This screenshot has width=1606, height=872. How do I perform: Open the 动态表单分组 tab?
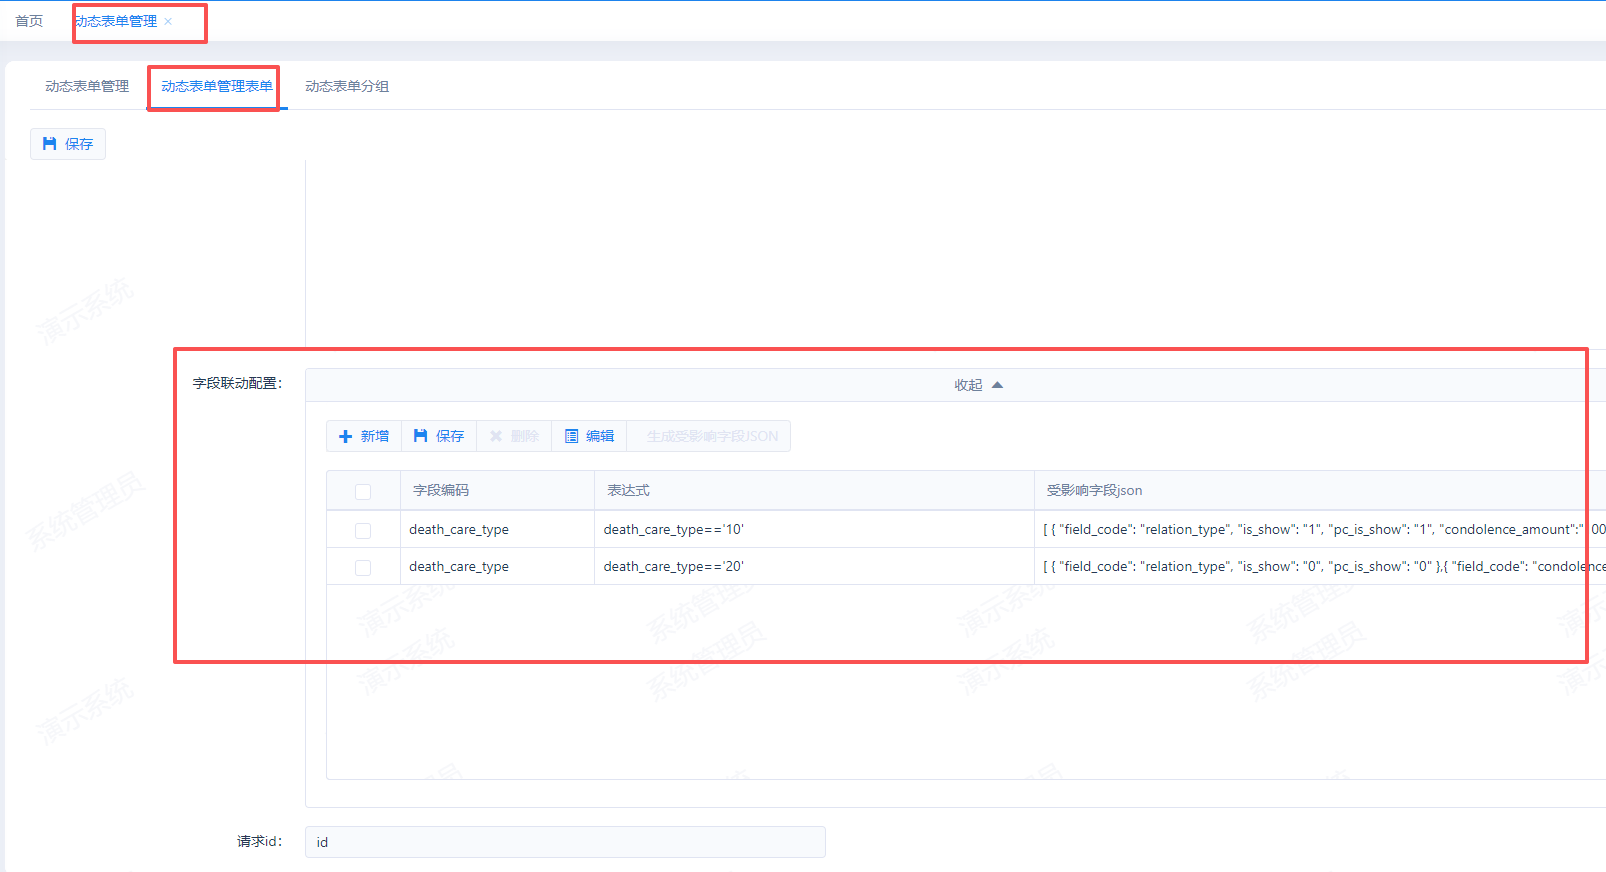(x=347, y=86)
